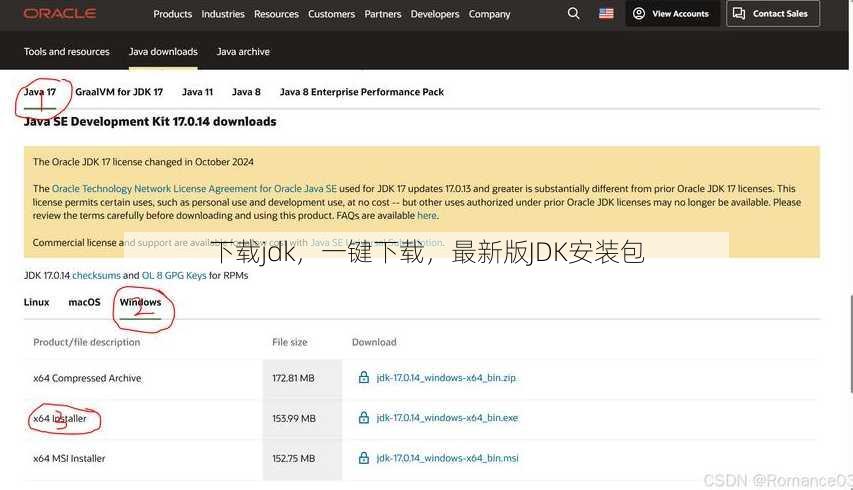Select the Linux platform tab

point(36,302)
